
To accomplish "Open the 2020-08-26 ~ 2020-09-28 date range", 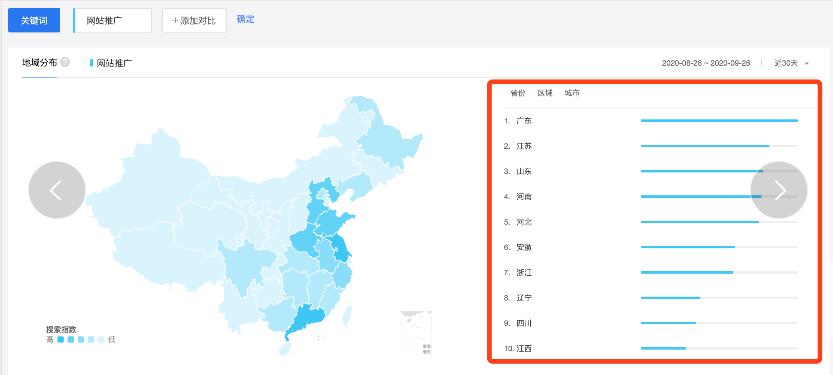I will 706,63.
